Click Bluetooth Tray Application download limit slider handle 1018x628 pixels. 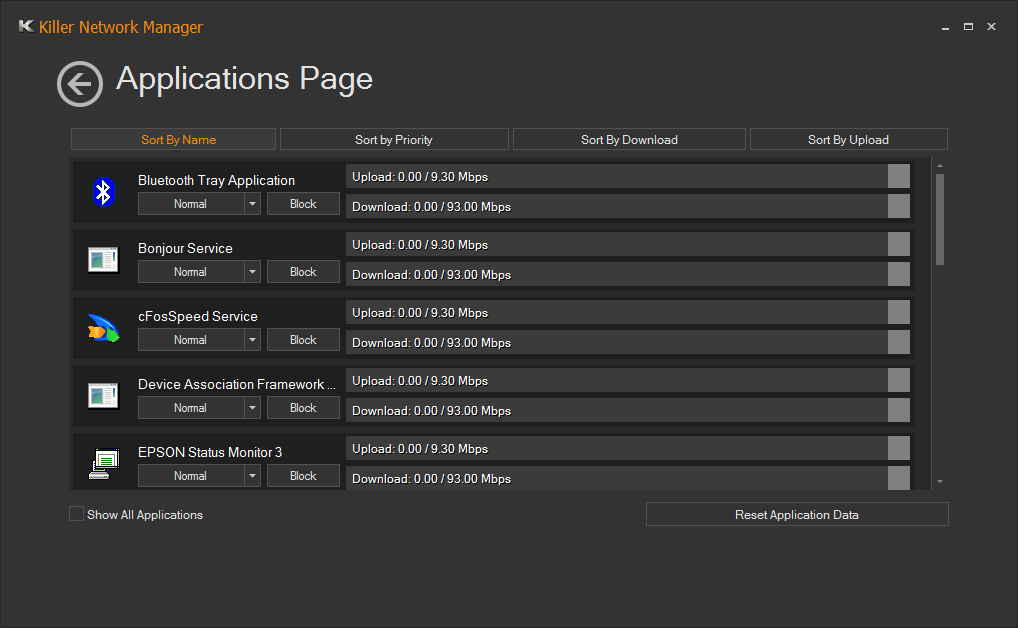tap(899, 206)
